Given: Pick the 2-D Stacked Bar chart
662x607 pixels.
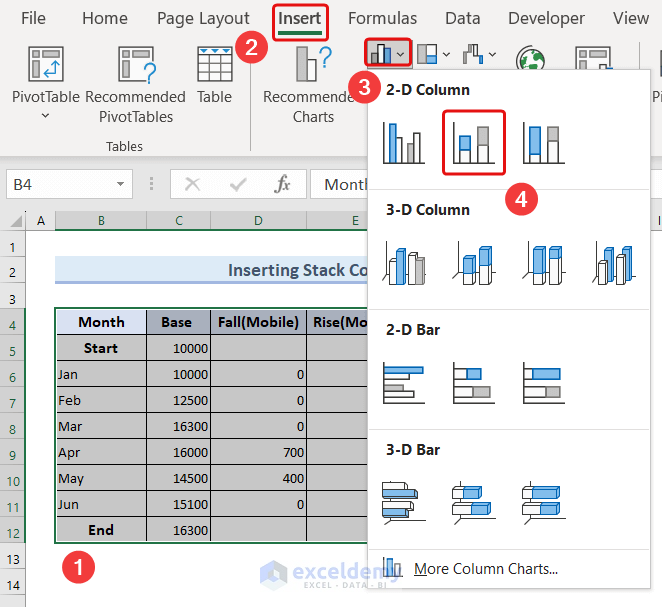Looking at the screenshot, I should tap(473, 383).
